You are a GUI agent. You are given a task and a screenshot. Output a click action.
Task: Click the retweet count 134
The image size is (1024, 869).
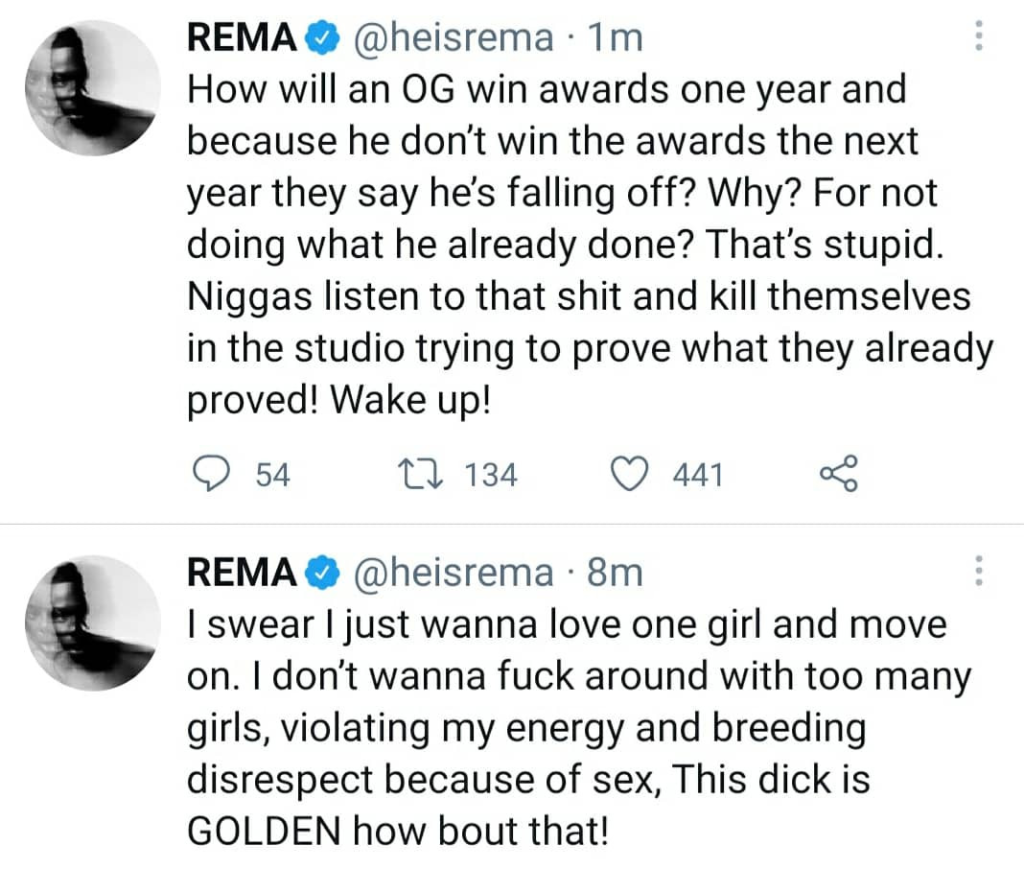492,476
